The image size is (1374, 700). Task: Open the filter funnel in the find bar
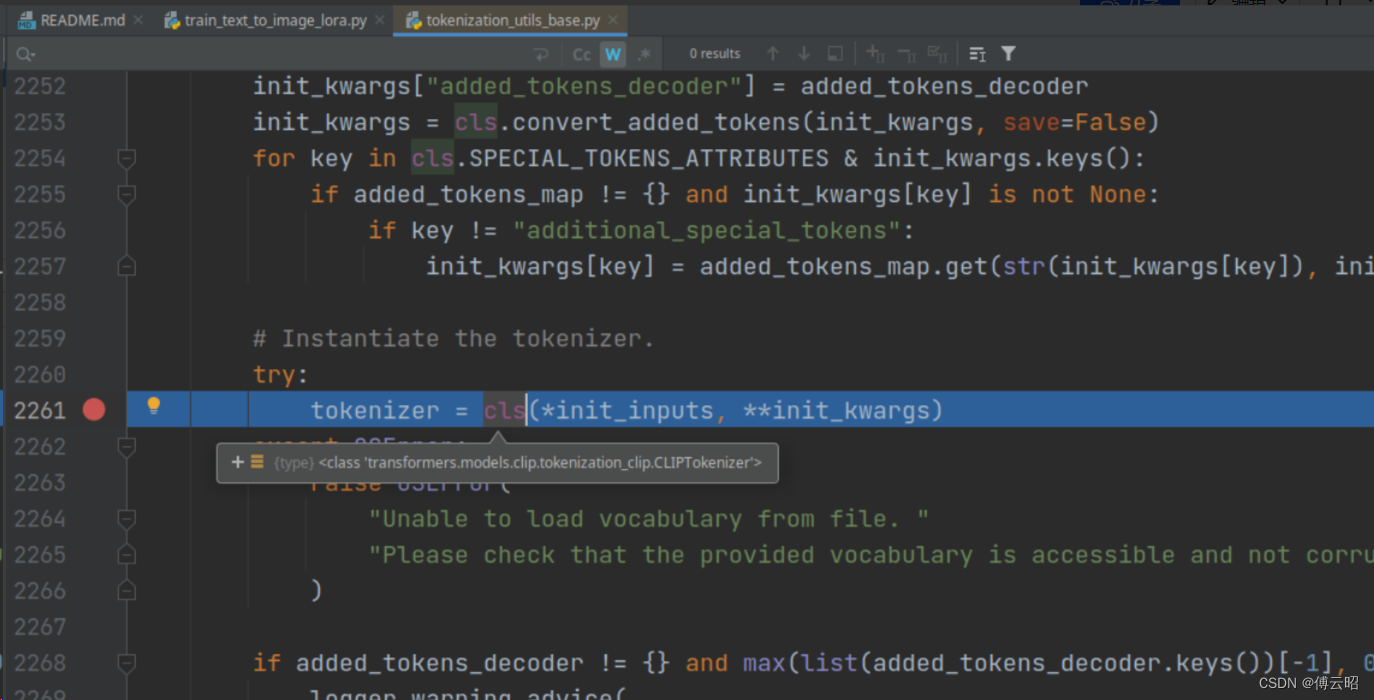click(x=1007, y=53)
